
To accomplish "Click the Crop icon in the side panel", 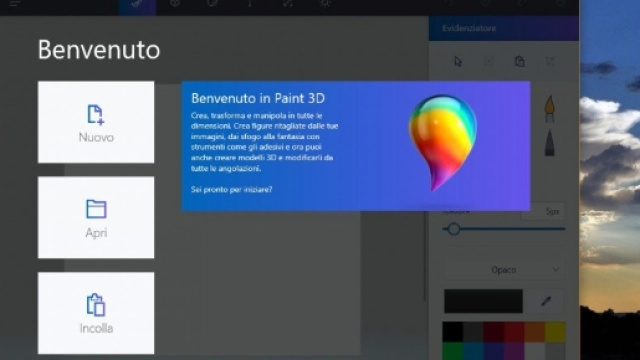I will [489, 61].
